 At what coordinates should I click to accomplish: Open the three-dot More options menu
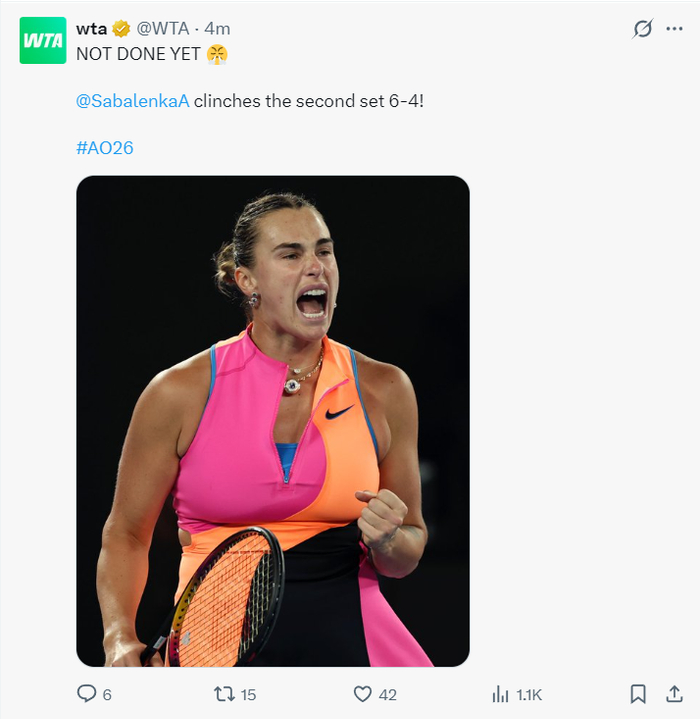click(x=675, y=29)
